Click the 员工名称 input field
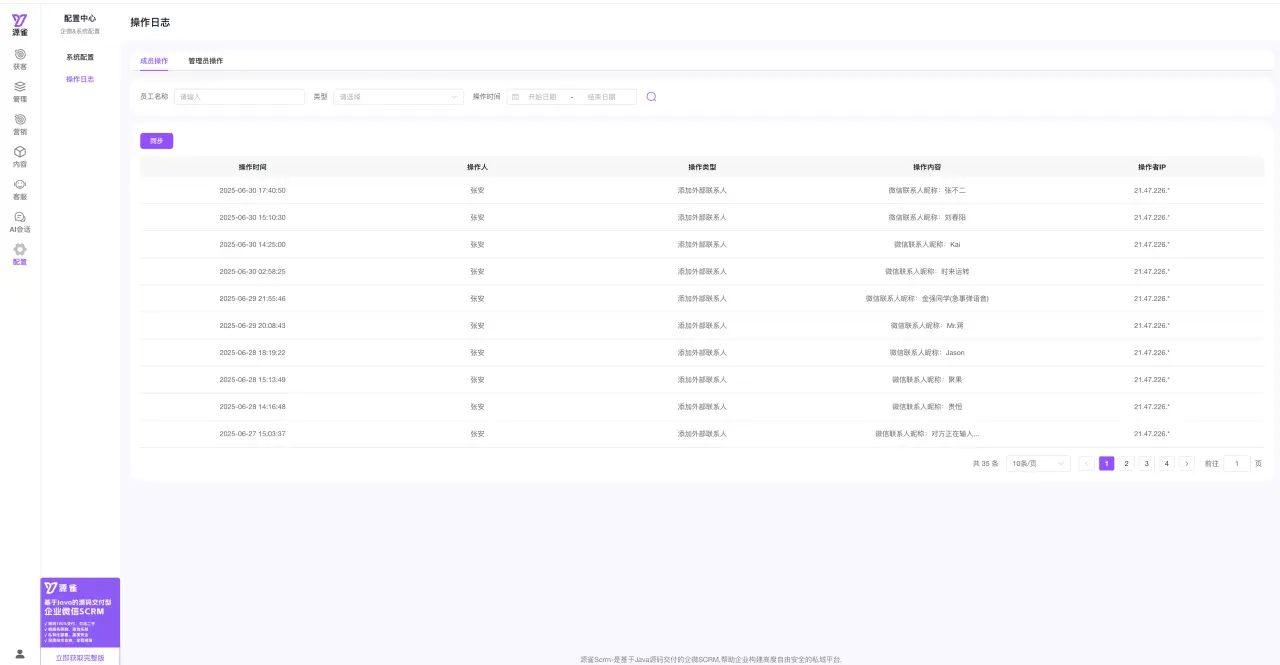1280x665 pixels. click(239, 97)
